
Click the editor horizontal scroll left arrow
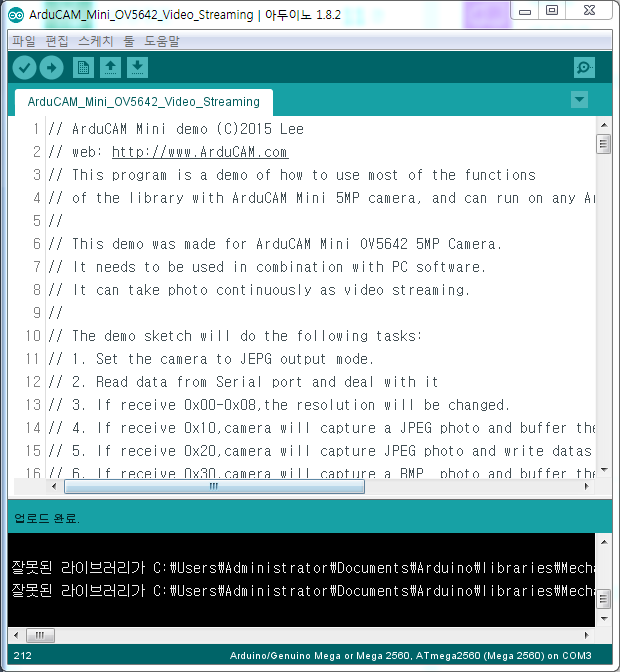click(x=54, y=486)
